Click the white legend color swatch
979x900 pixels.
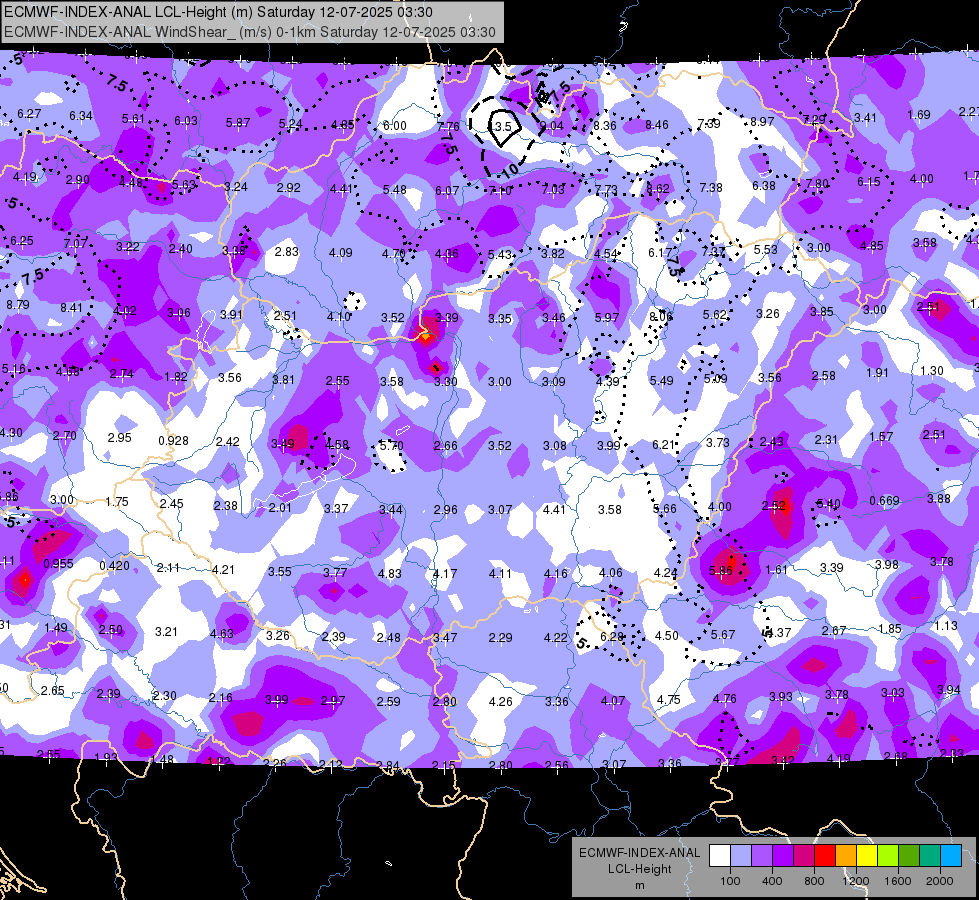coord(720,856)
